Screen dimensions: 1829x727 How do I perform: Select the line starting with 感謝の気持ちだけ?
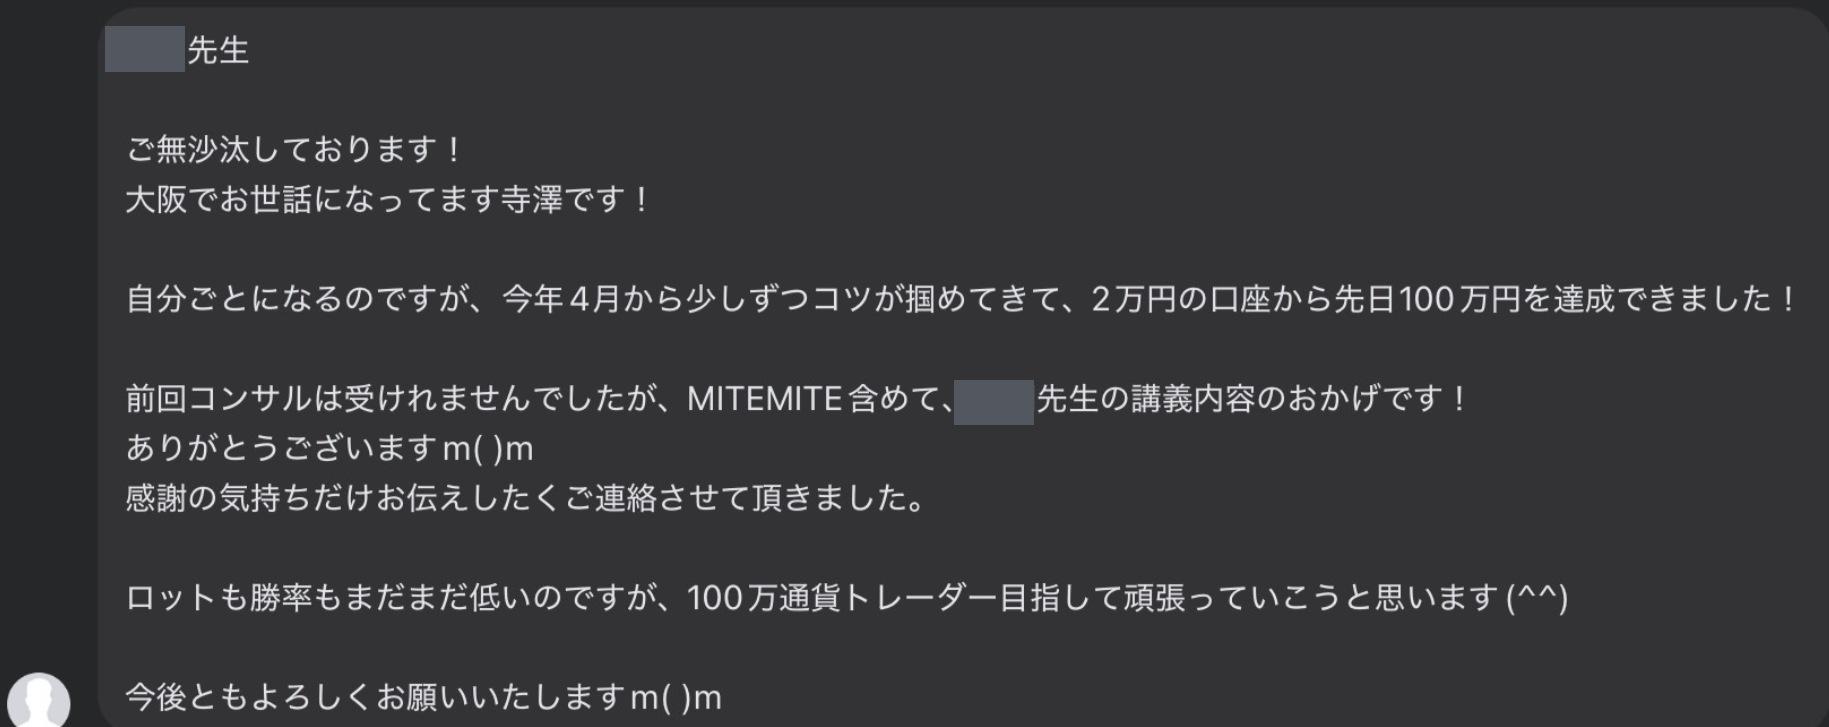[526, 498]
